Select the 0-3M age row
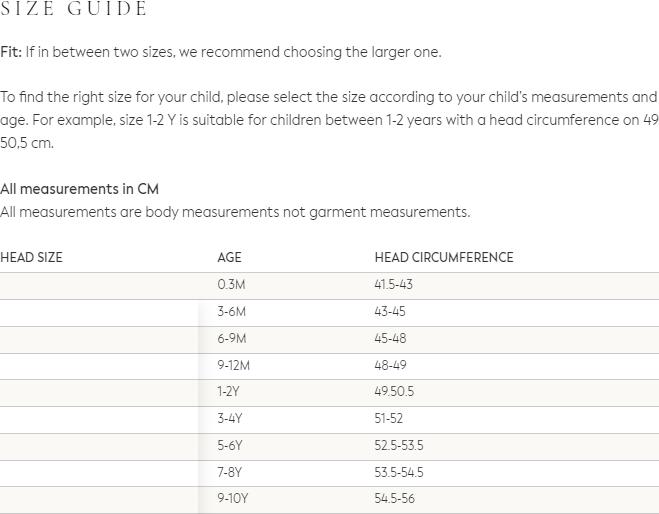Image resolution: width=659 pixels, height=514 pixels. (231, 285)
